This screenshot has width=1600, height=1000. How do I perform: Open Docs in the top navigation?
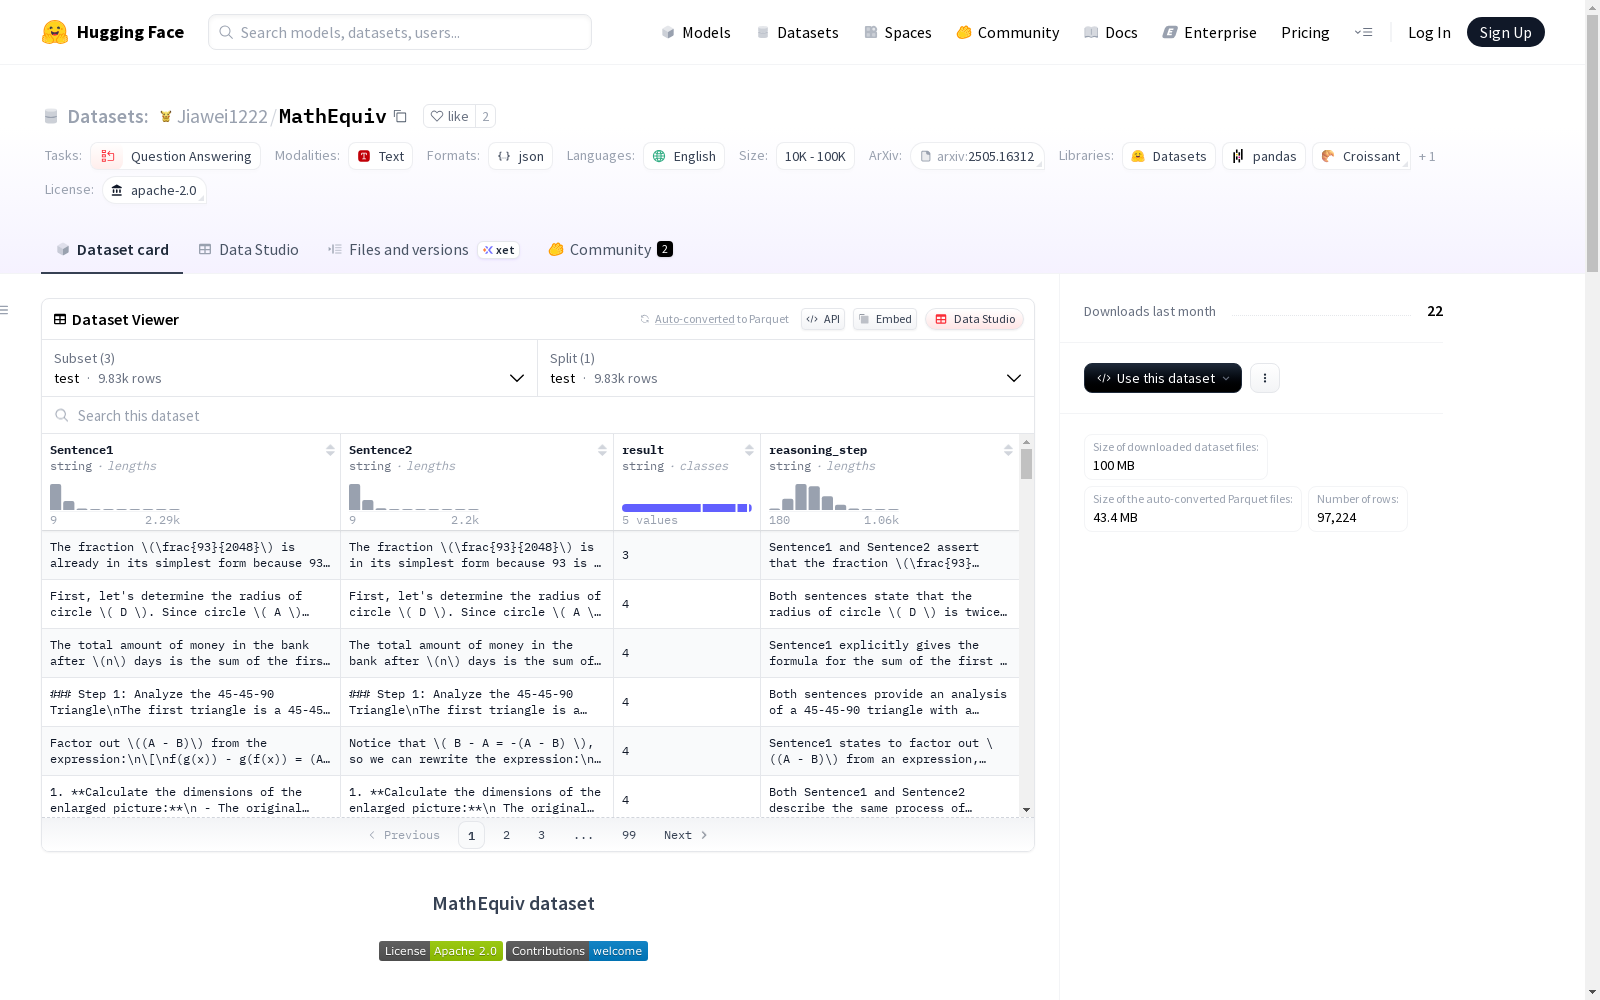coord(1111,32)
